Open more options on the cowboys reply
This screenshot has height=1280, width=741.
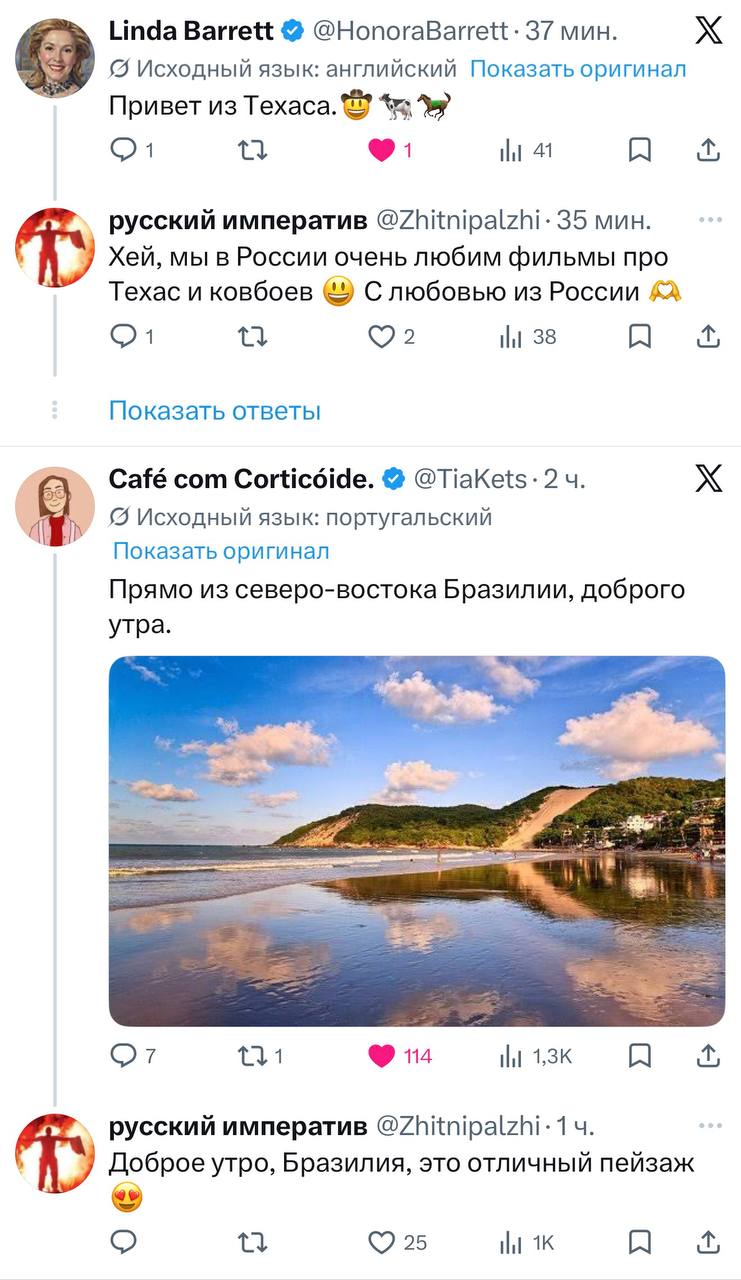710,220
